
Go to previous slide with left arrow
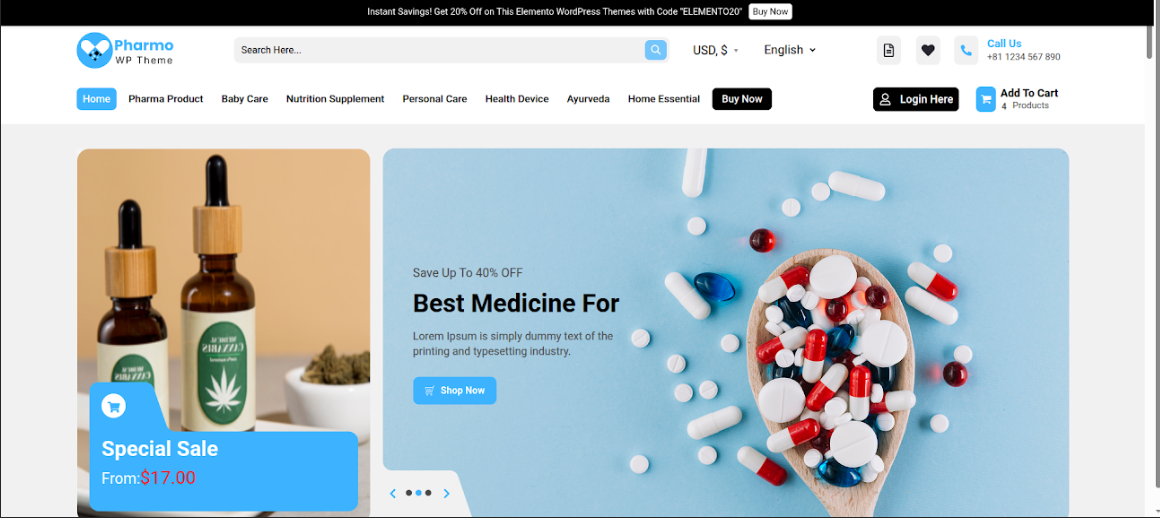(x=393, y=493)
